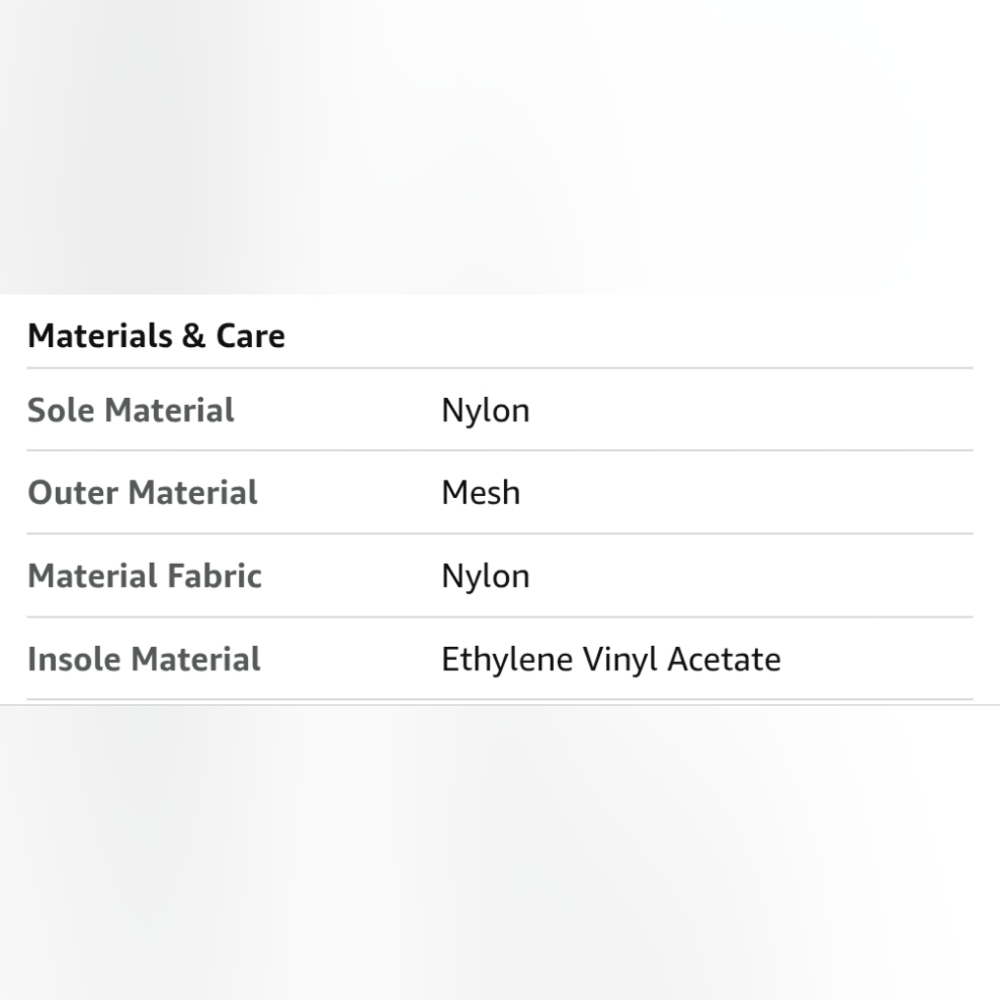The image size is (1000, 1000).
Task: Click the Mesh value
Action: (481, 492)
